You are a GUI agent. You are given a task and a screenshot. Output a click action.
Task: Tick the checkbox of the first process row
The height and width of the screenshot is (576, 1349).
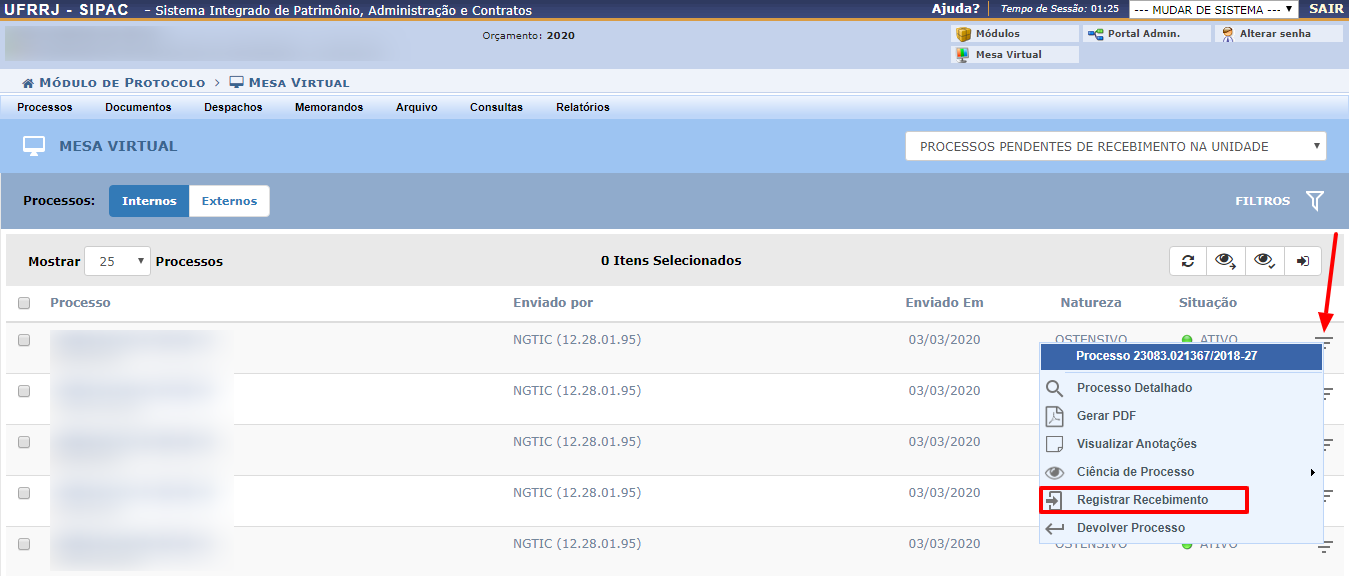(24, 340)
